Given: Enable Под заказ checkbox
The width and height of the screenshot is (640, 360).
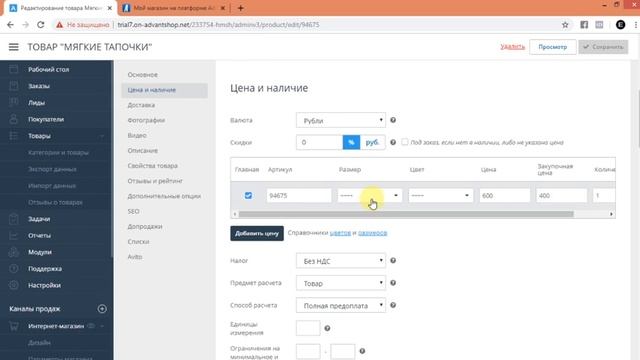Looking at the screenshot, I should point(404,142).
